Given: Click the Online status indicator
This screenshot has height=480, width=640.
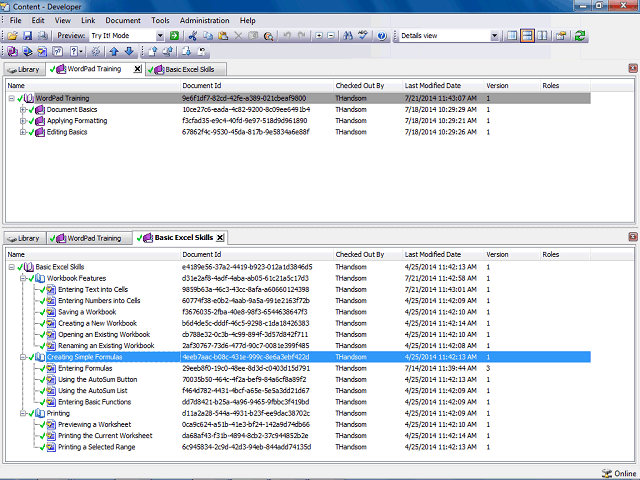Looking at the screenshot, I should tap(619, 473).
